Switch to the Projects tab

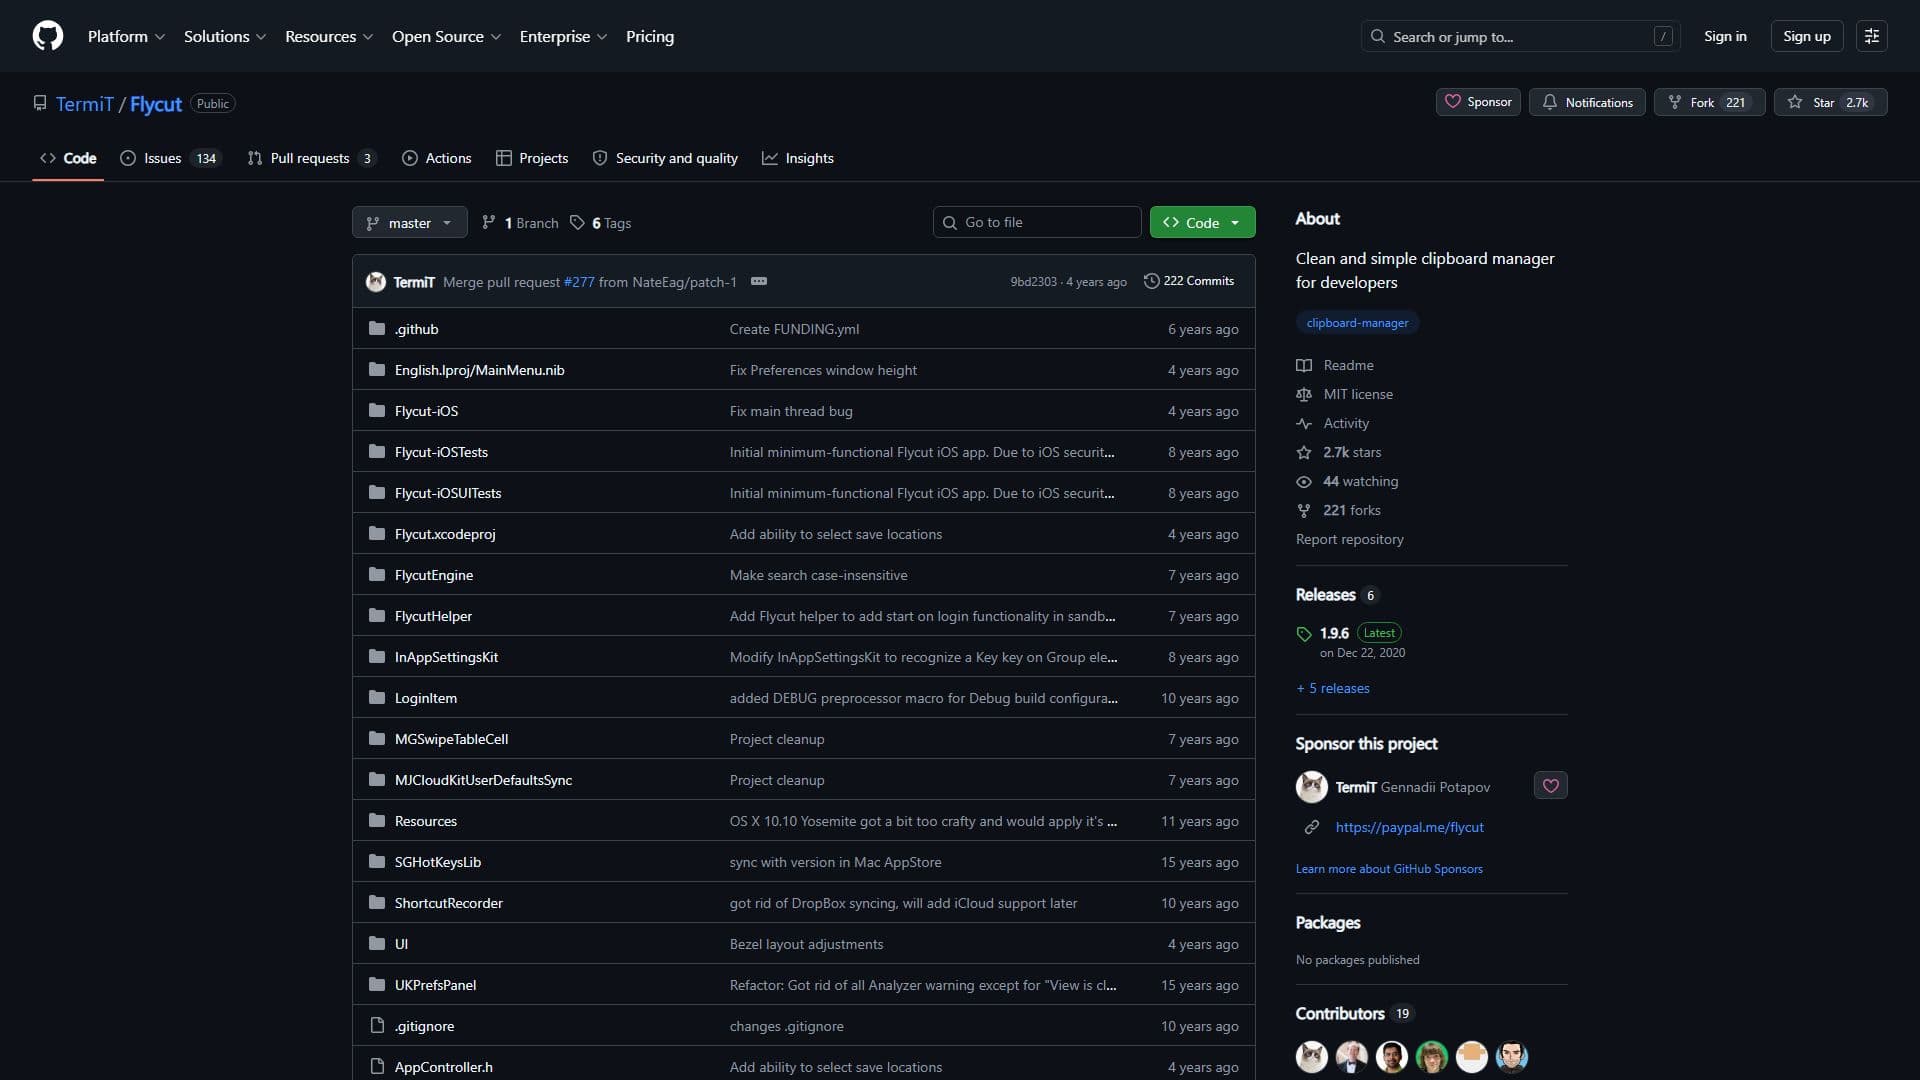[x=532, y=158]
